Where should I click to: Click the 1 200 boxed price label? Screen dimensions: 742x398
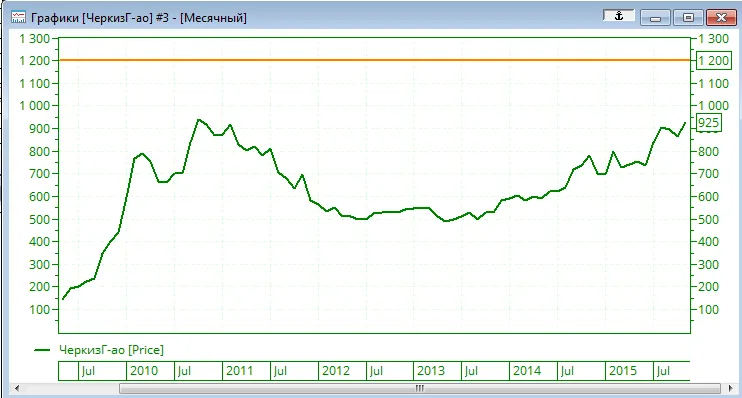pos(714,61)
